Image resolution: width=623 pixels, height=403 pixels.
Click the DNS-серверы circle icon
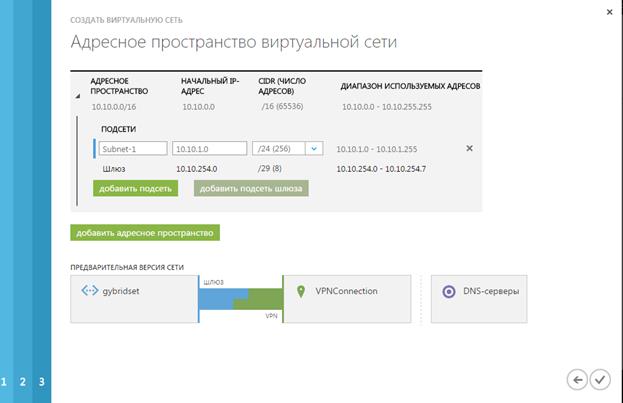449,292
